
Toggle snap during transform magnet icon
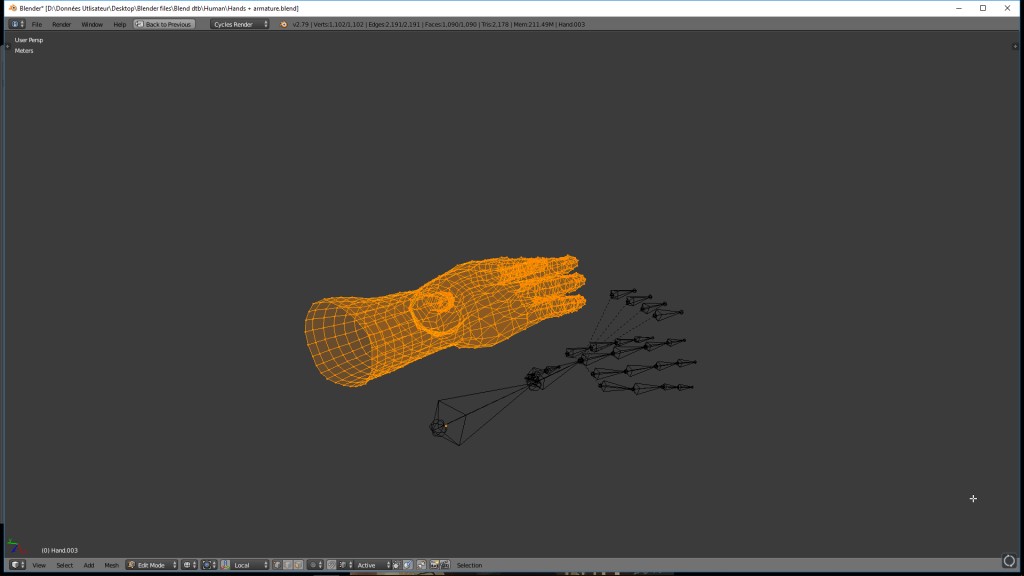click(333, 565)
